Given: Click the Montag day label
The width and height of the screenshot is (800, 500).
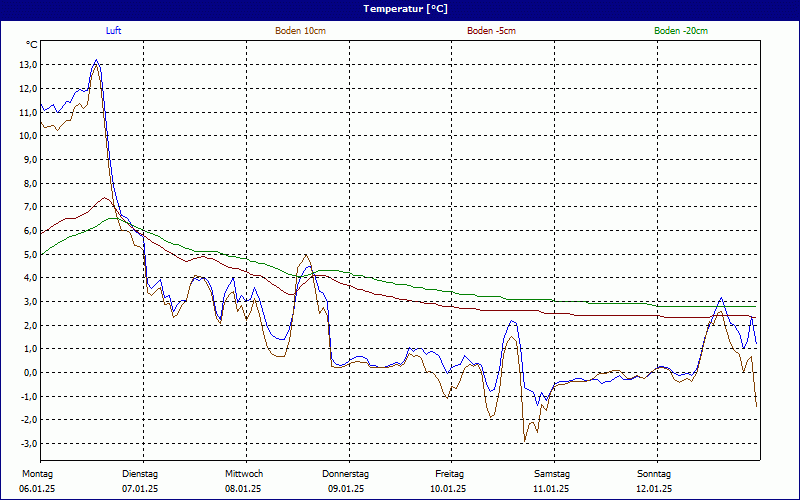Looking at the screenshot, I should 37,474.
